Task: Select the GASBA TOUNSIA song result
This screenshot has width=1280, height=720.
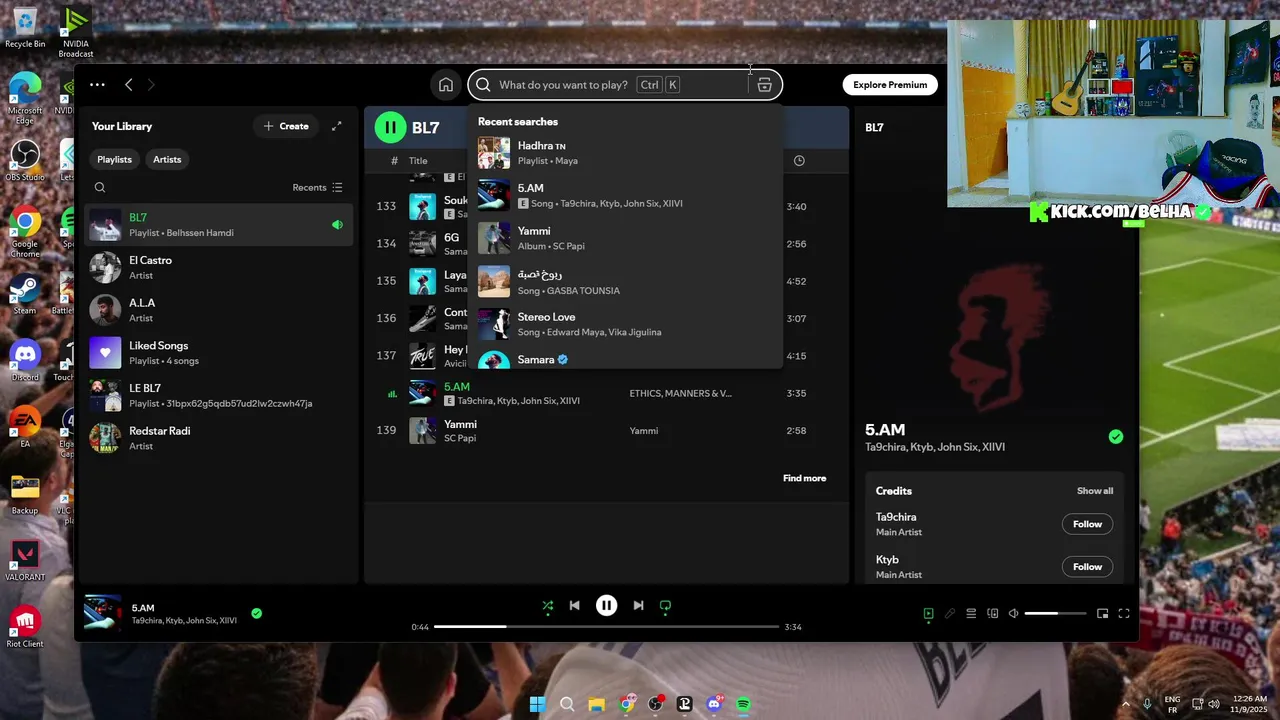Action: tap(625, 281)
